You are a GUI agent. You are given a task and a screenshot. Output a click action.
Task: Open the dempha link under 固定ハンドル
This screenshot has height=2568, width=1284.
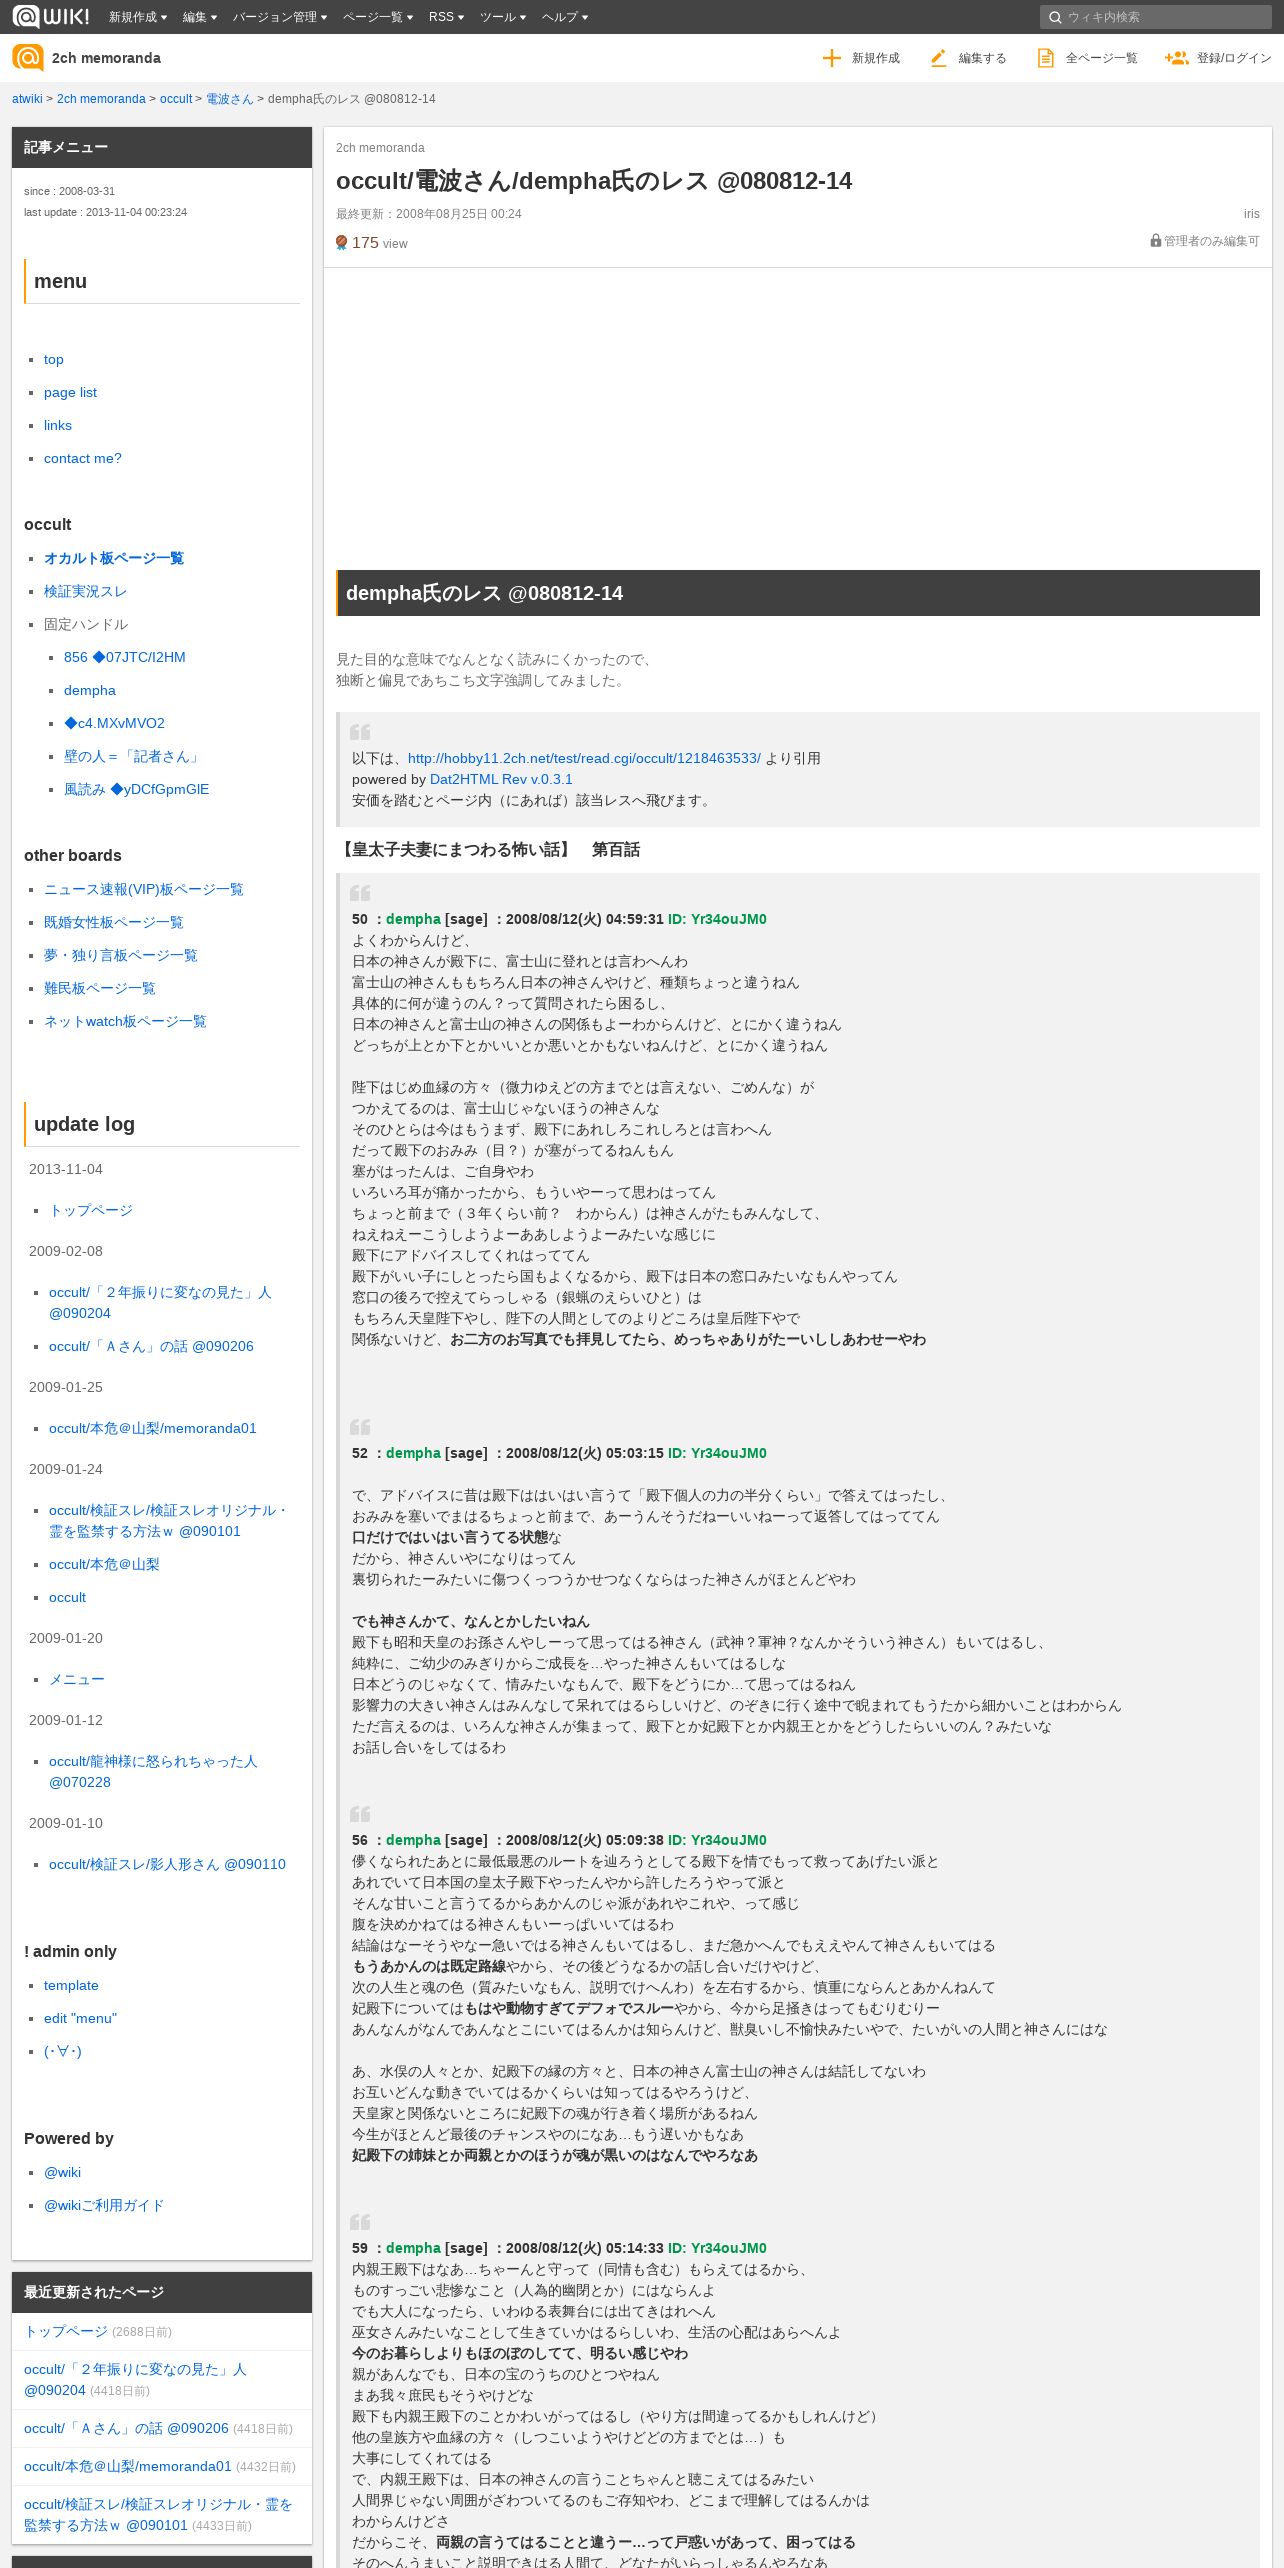click(90, 690)
